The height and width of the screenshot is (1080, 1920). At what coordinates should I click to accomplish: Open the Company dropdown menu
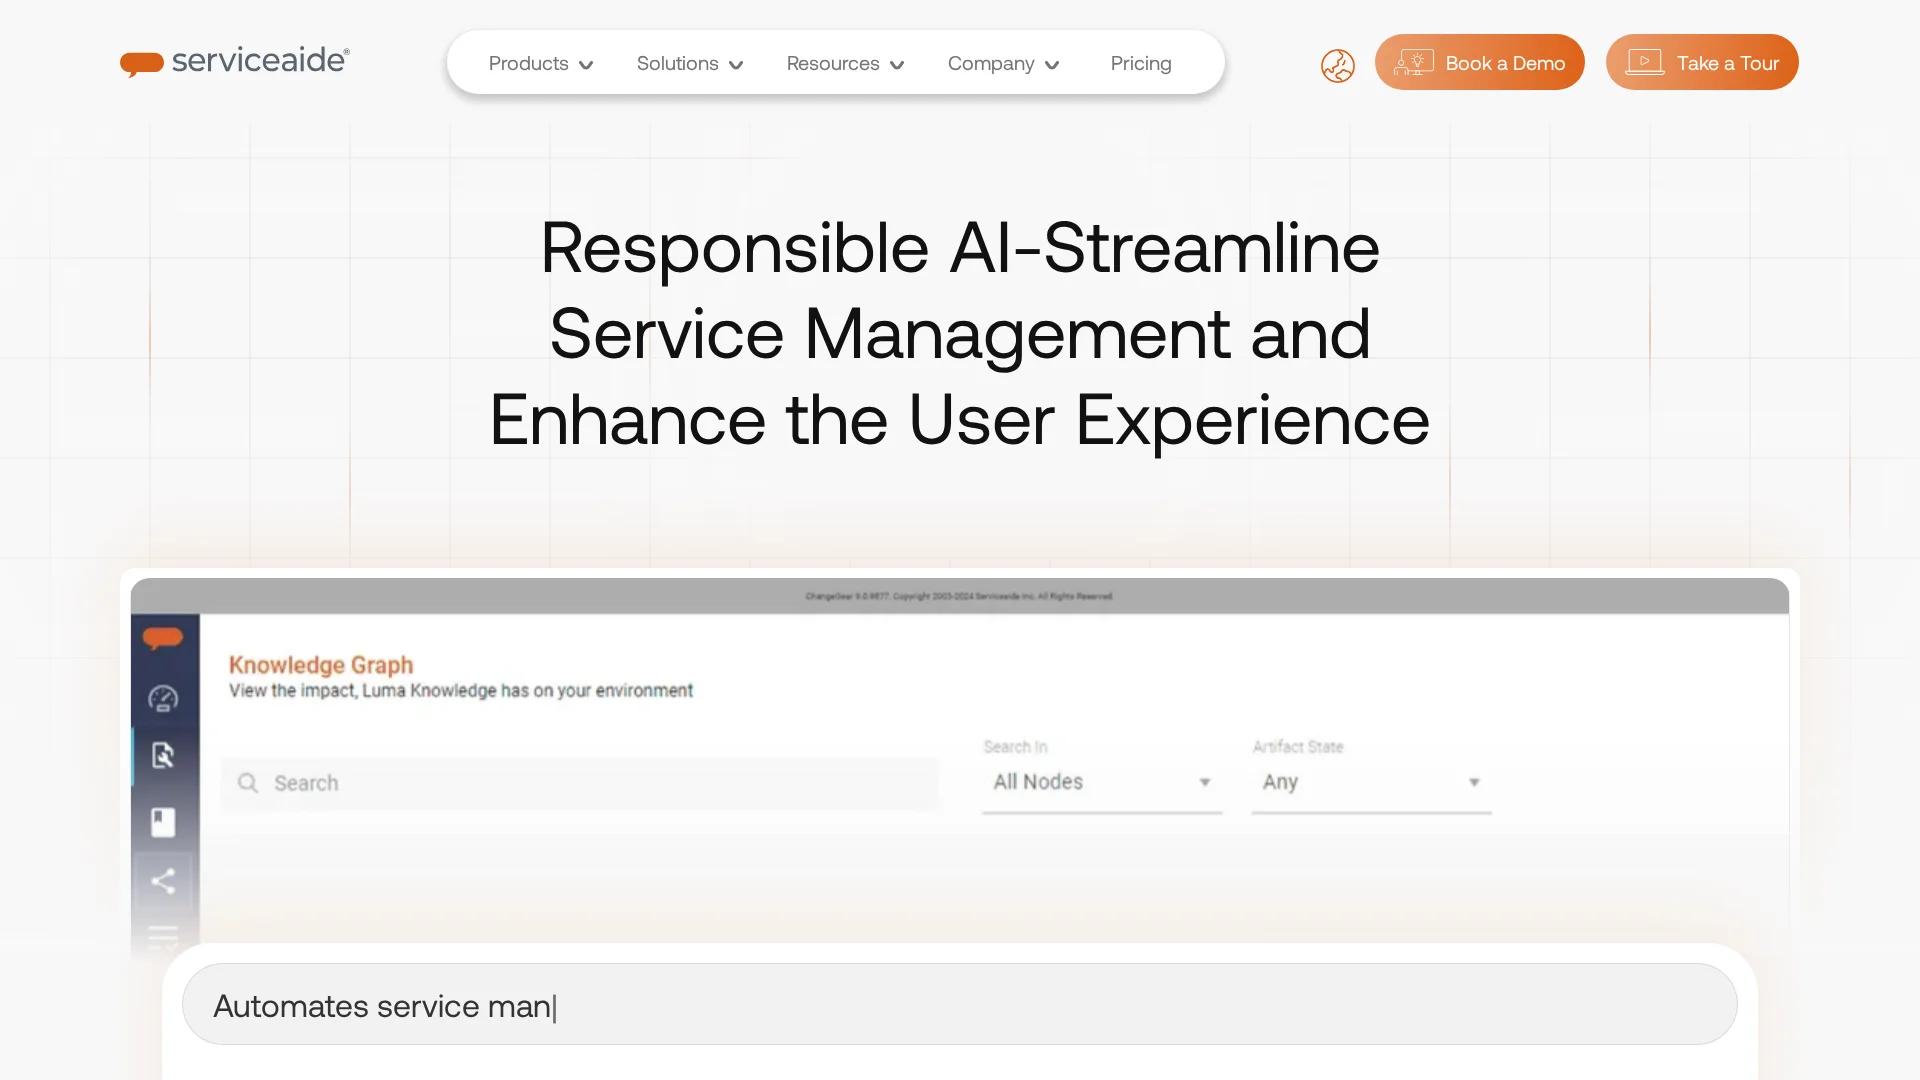pos(1003,64)
